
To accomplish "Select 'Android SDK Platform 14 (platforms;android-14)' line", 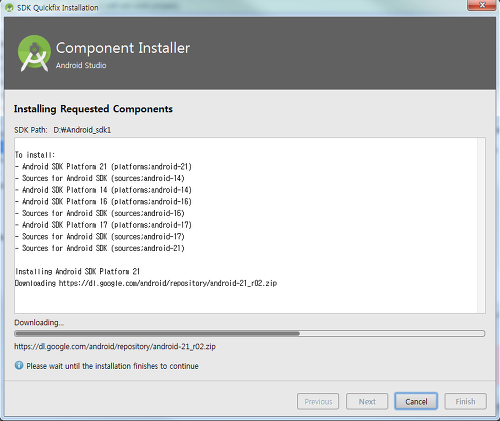I will 103,190.
